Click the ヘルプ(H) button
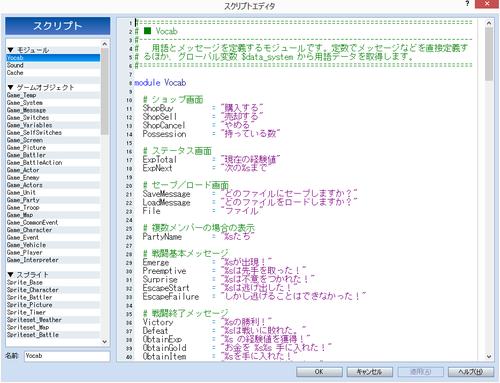This screenshot has width=500, height=383. coord(470,372)
